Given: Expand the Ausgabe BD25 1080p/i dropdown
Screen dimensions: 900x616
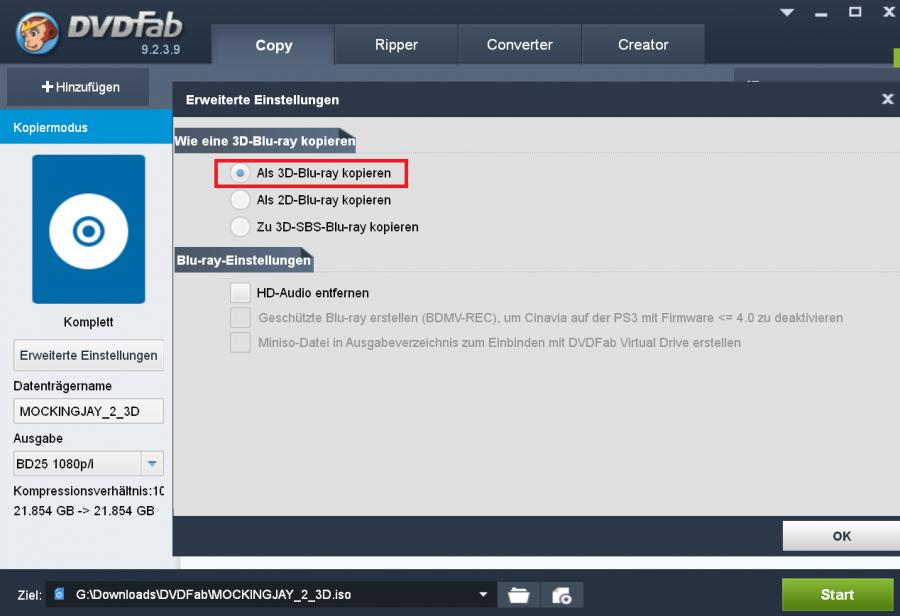Looking at the screenshot, I should click(x=152, y=463).
